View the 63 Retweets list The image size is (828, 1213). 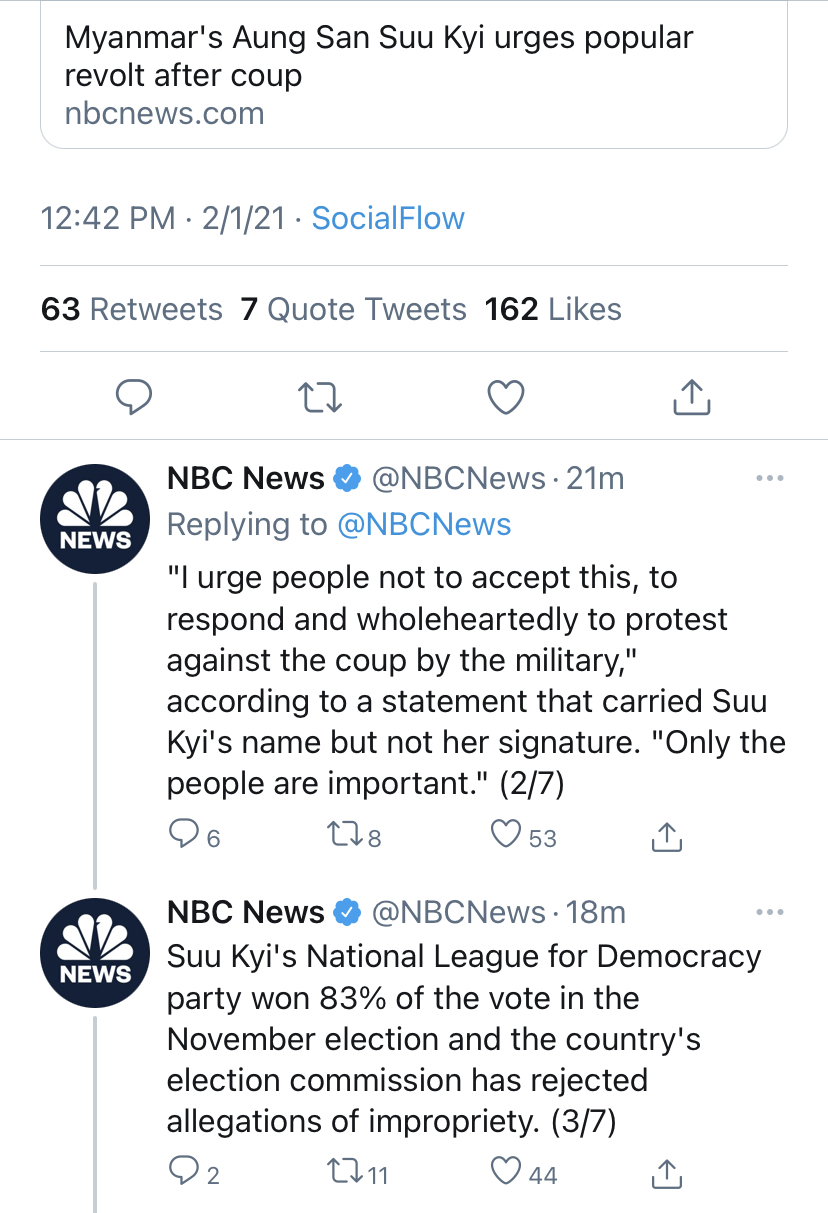[x=132, y=309]
